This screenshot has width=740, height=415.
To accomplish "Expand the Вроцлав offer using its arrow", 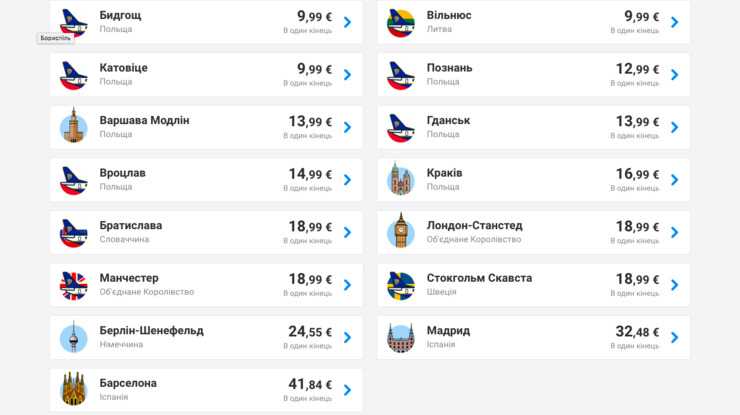I will point(347,180).
